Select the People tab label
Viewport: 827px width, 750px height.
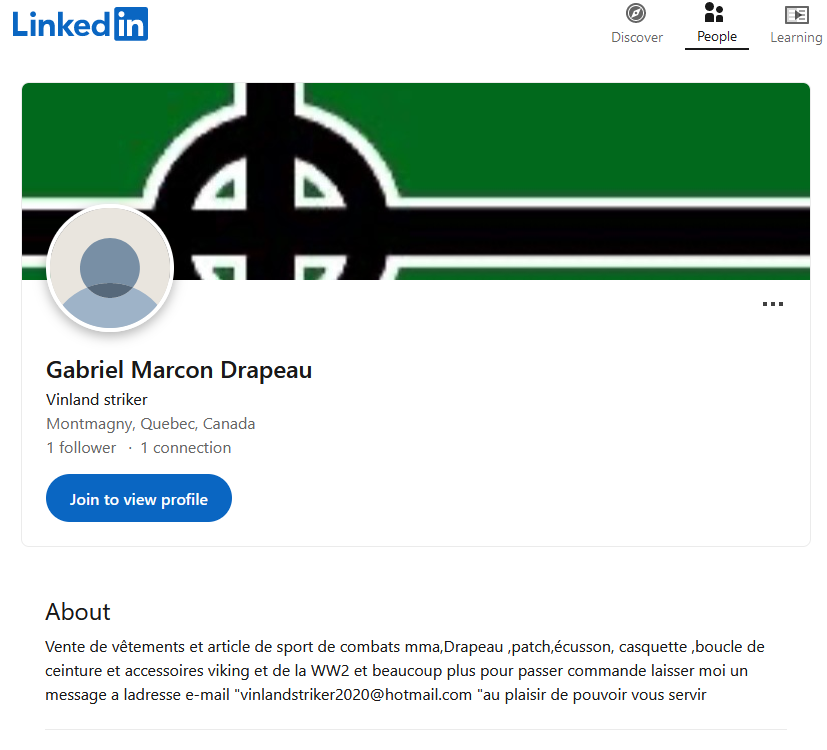(x=717, y=36)
